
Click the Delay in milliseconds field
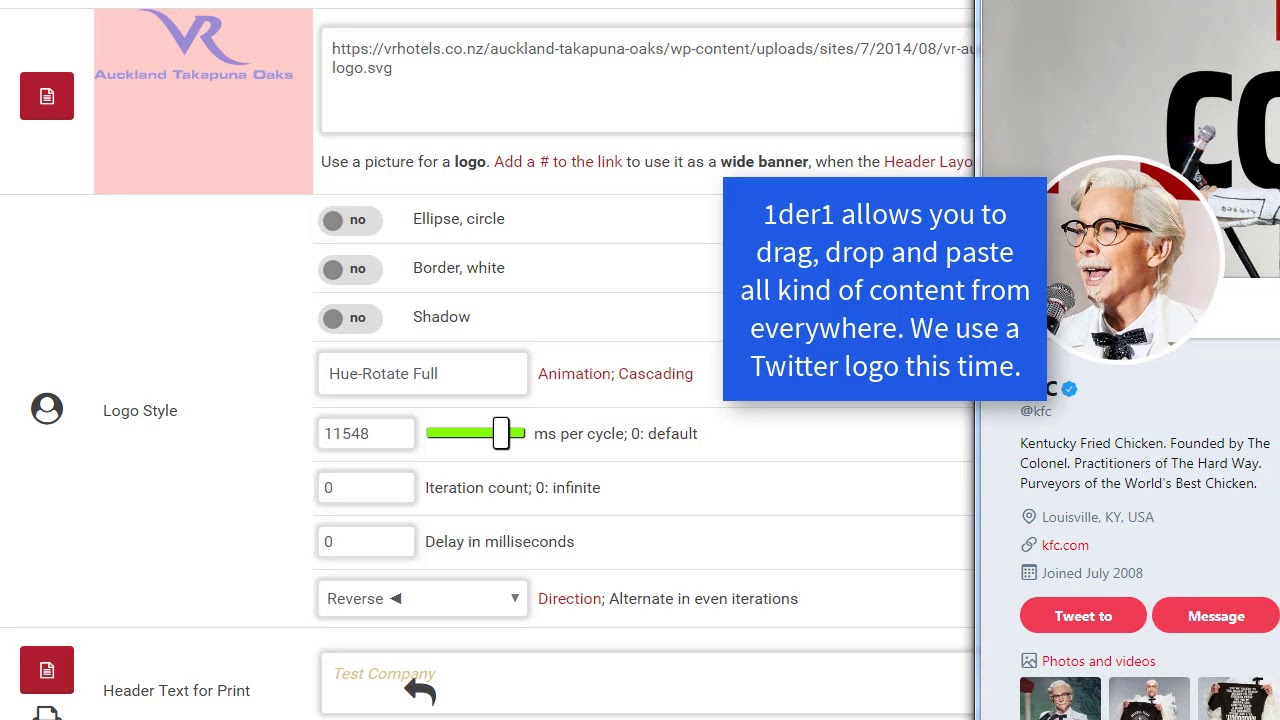pyautogui.click(x=366, y=542)
